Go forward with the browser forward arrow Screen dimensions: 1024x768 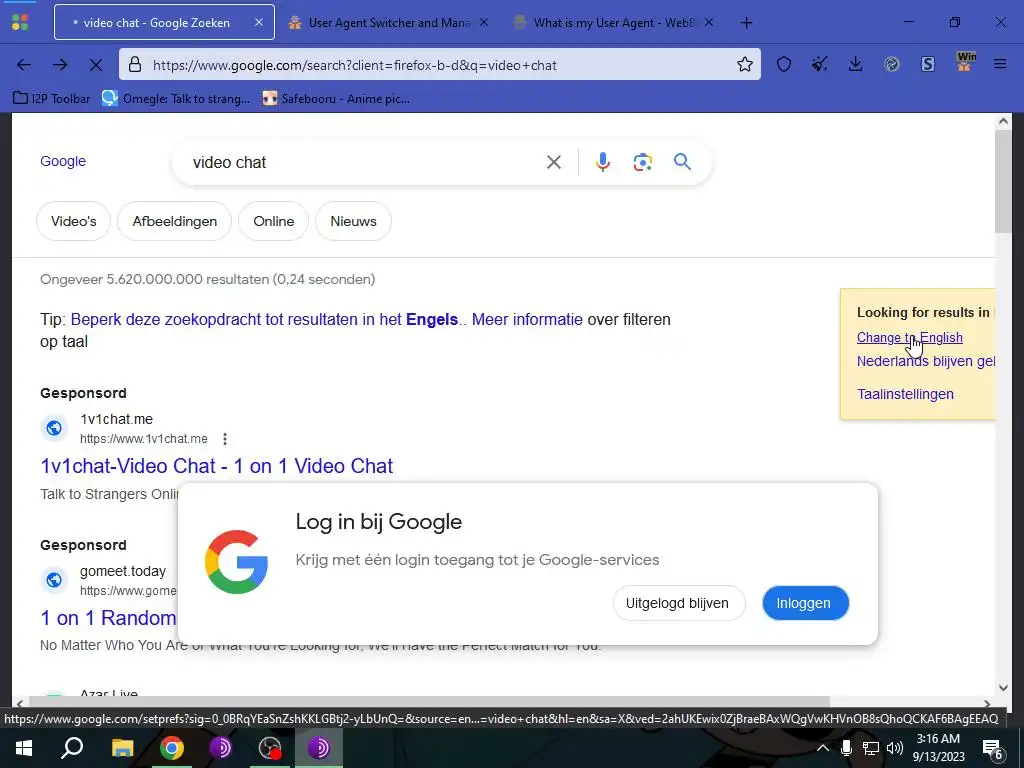(x=60, y=65)
